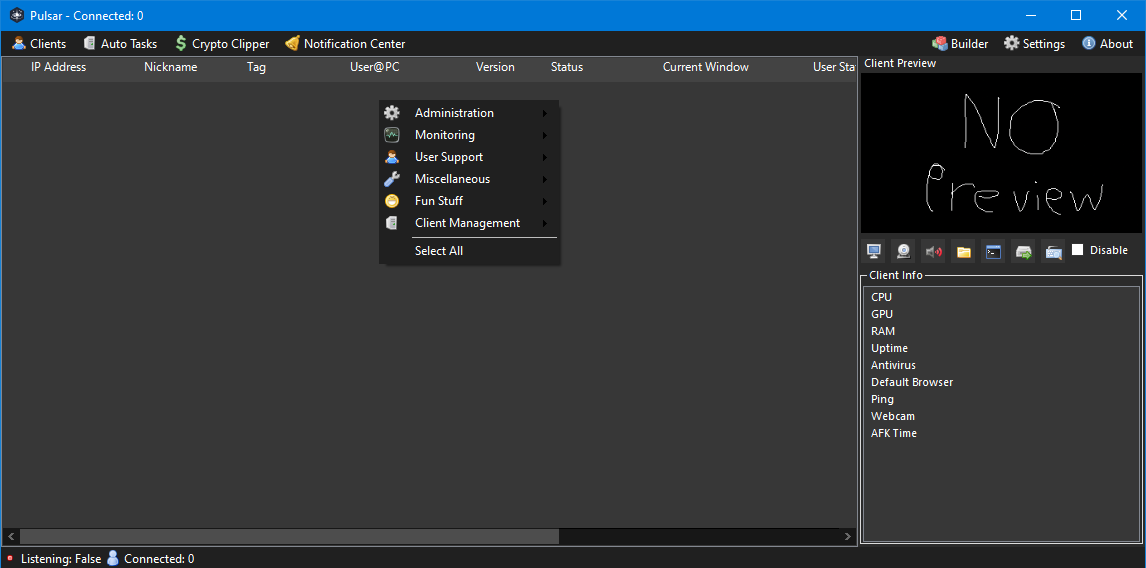Expand the Client Management submenu arrow
The height and width of the screenshot is (568, 1146).
point(545,223)
